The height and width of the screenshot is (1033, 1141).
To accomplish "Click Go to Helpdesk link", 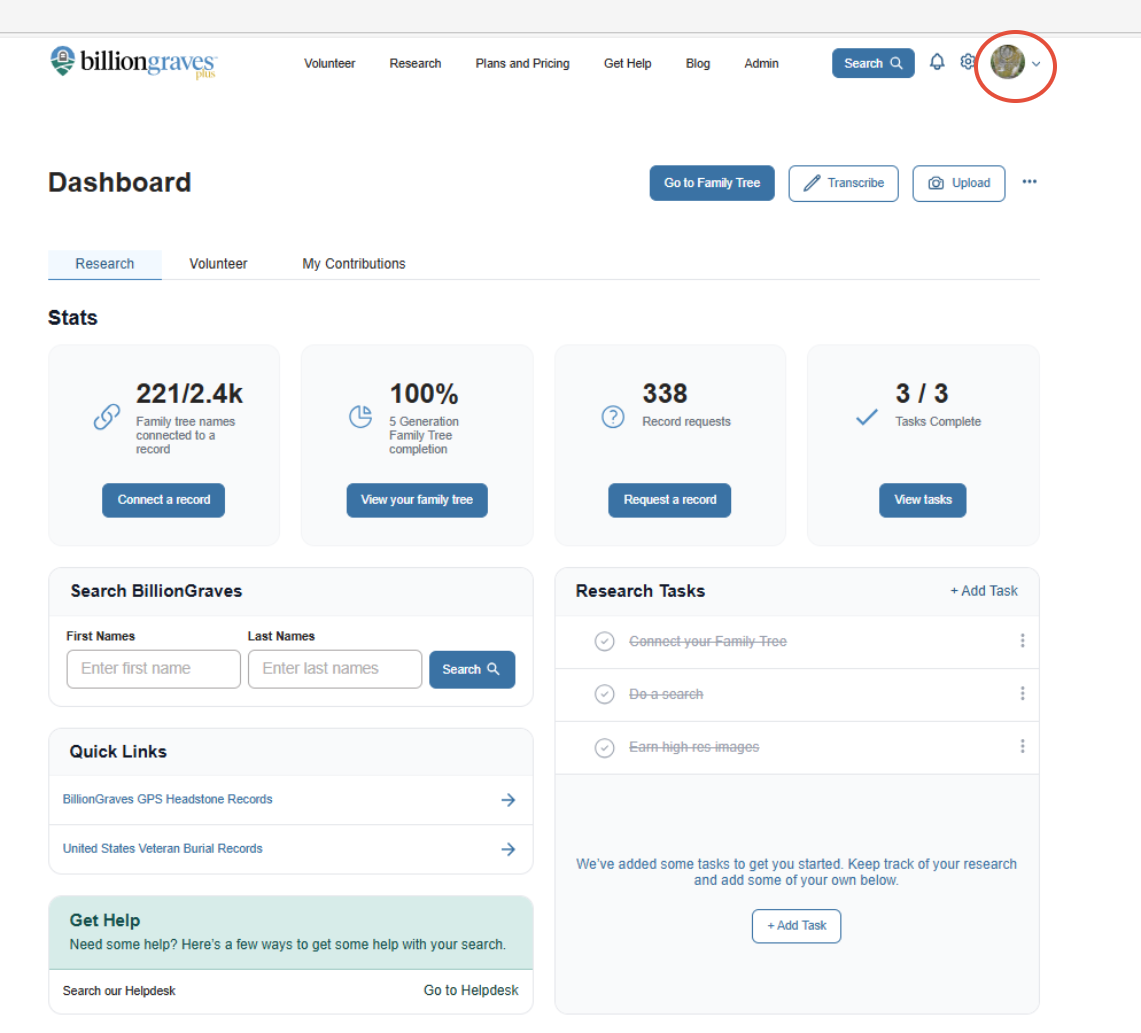I will [471, 990].
